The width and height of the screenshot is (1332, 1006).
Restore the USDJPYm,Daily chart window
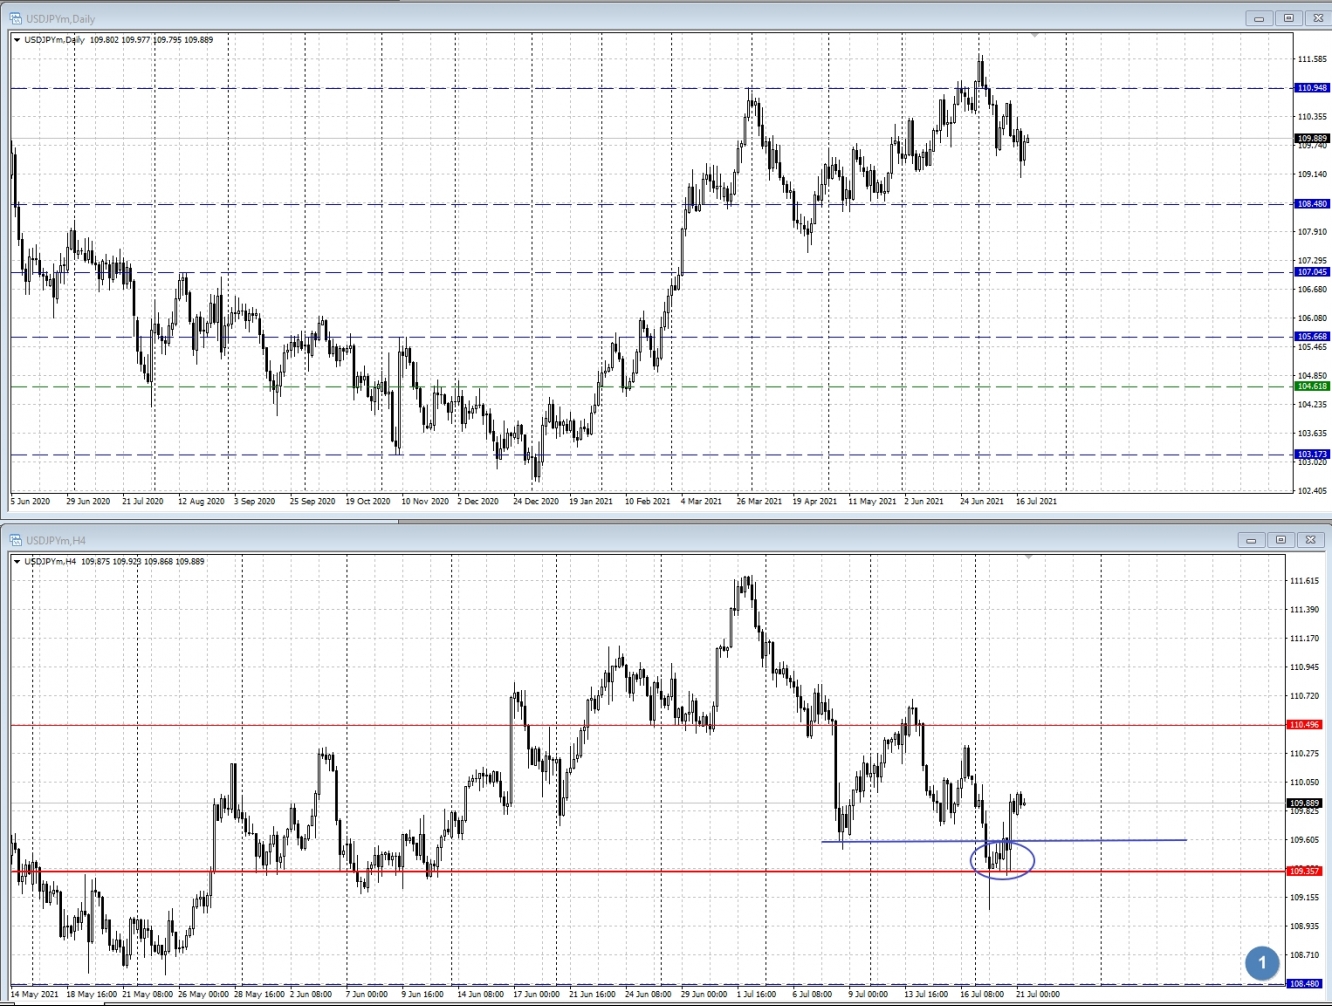pos(1288,18)
